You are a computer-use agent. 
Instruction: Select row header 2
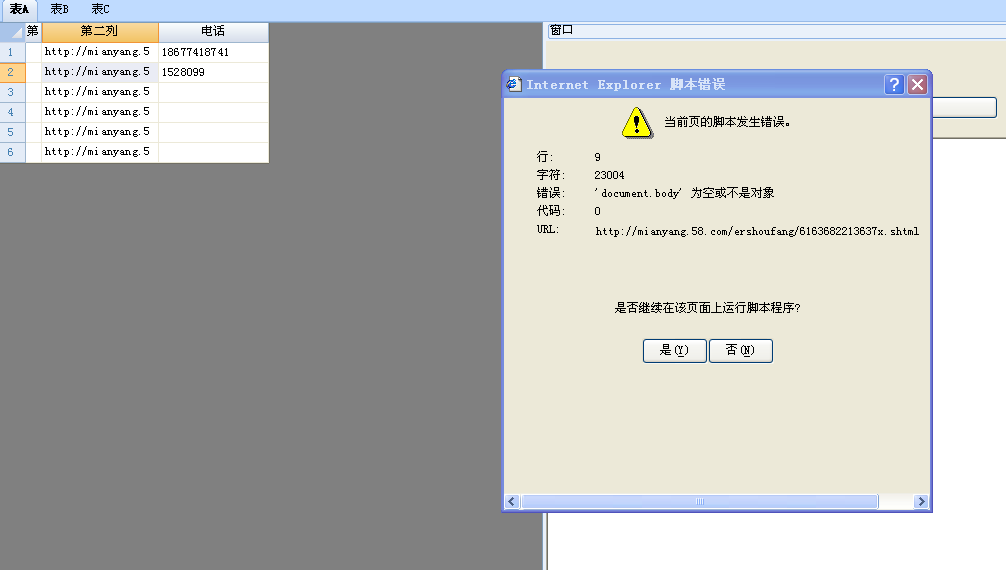(x=12, y=72)
